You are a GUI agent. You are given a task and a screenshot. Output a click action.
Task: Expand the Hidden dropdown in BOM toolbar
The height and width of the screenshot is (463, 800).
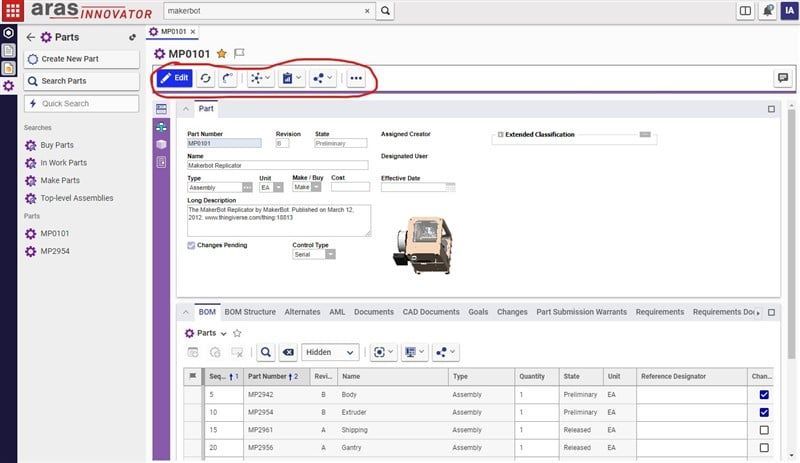(330, 352)
